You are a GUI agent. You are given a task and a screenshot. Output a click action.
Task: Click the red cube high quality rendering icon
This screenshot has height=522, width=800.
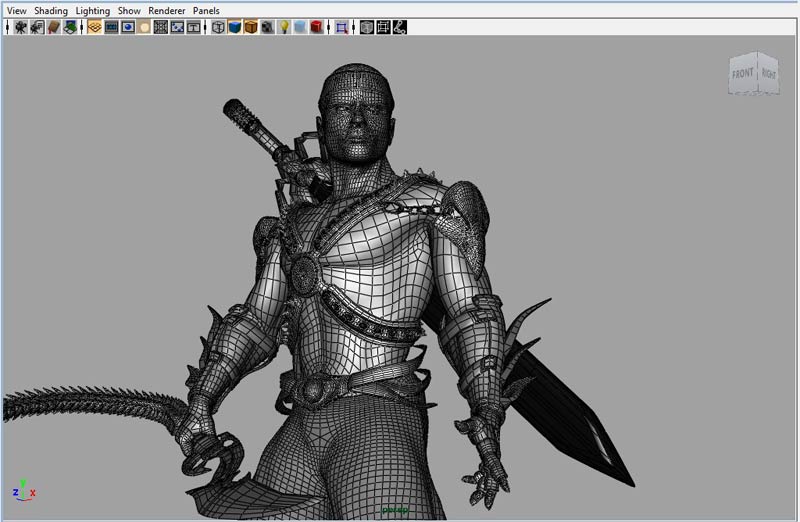coord(316,27)
